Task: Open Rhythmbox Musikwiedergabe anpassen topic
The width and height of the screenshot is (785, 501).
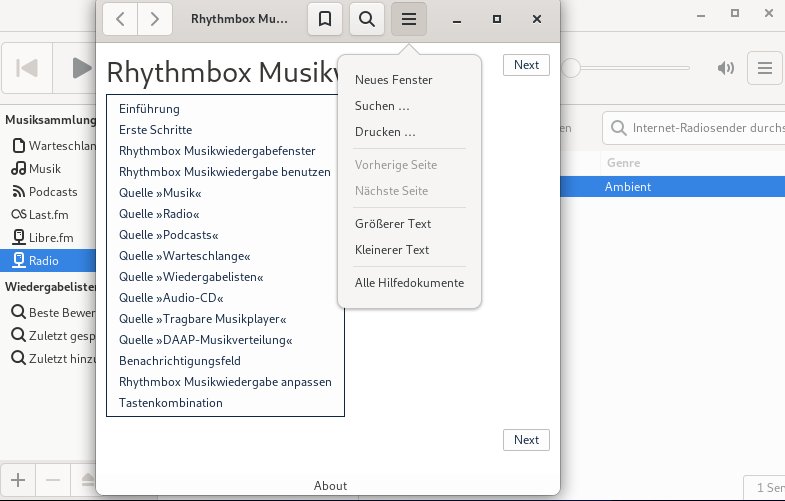Action: (225, 382)
